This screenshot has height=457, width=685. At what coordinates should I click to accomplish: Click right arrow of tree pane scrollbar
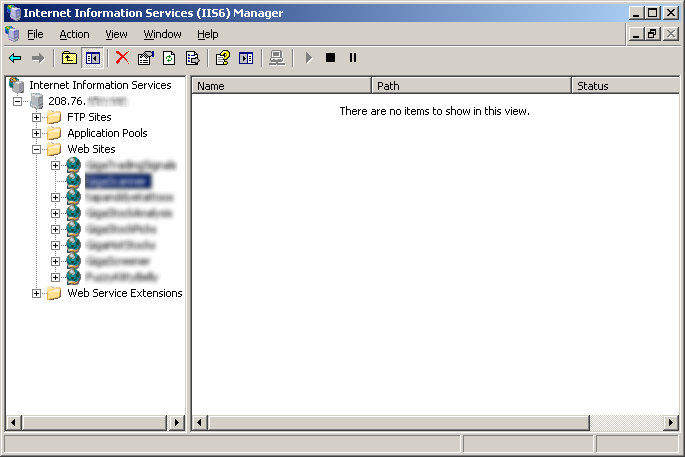[x=176, y=422]
